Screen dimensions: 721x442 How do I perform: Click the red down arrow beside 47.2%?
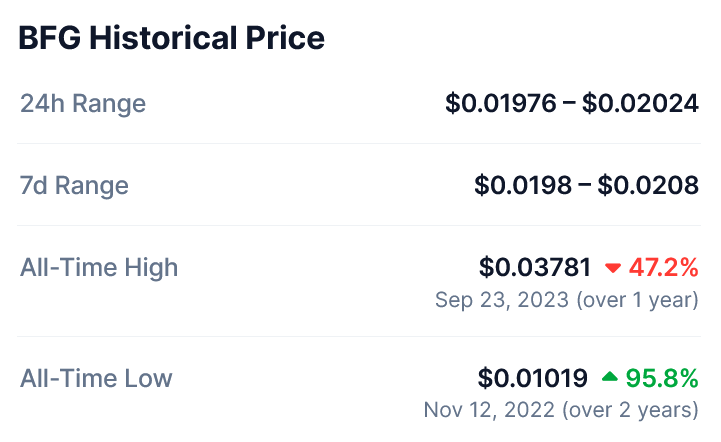(x=612, y=268)
